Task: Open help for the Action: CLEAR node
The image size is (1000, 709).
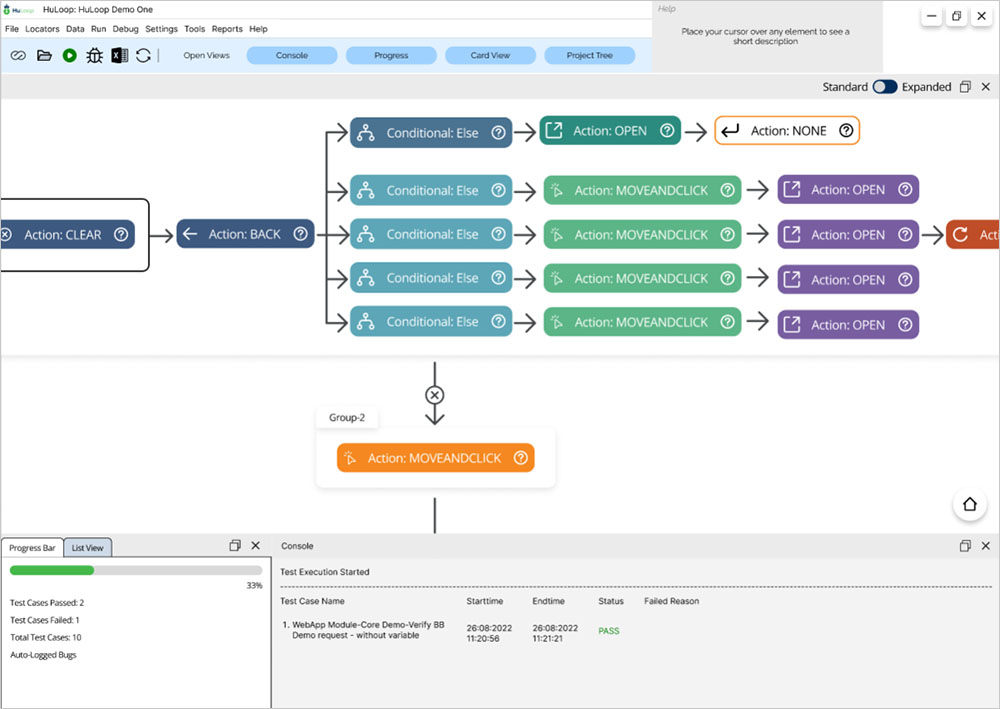Action: click(121, 234)
